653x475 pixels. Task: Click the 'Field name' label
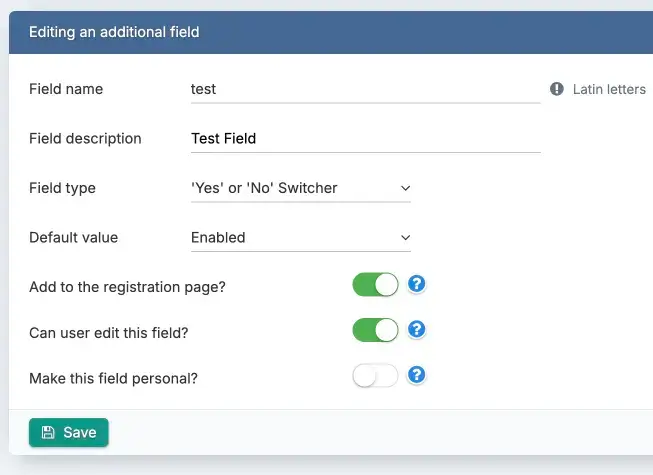click(x=66, y=89)
